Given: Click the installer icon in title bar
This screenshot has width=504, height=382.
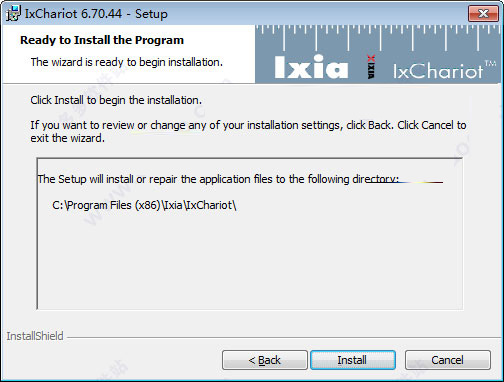Looking at the screenshot, I should click(13, 14).
